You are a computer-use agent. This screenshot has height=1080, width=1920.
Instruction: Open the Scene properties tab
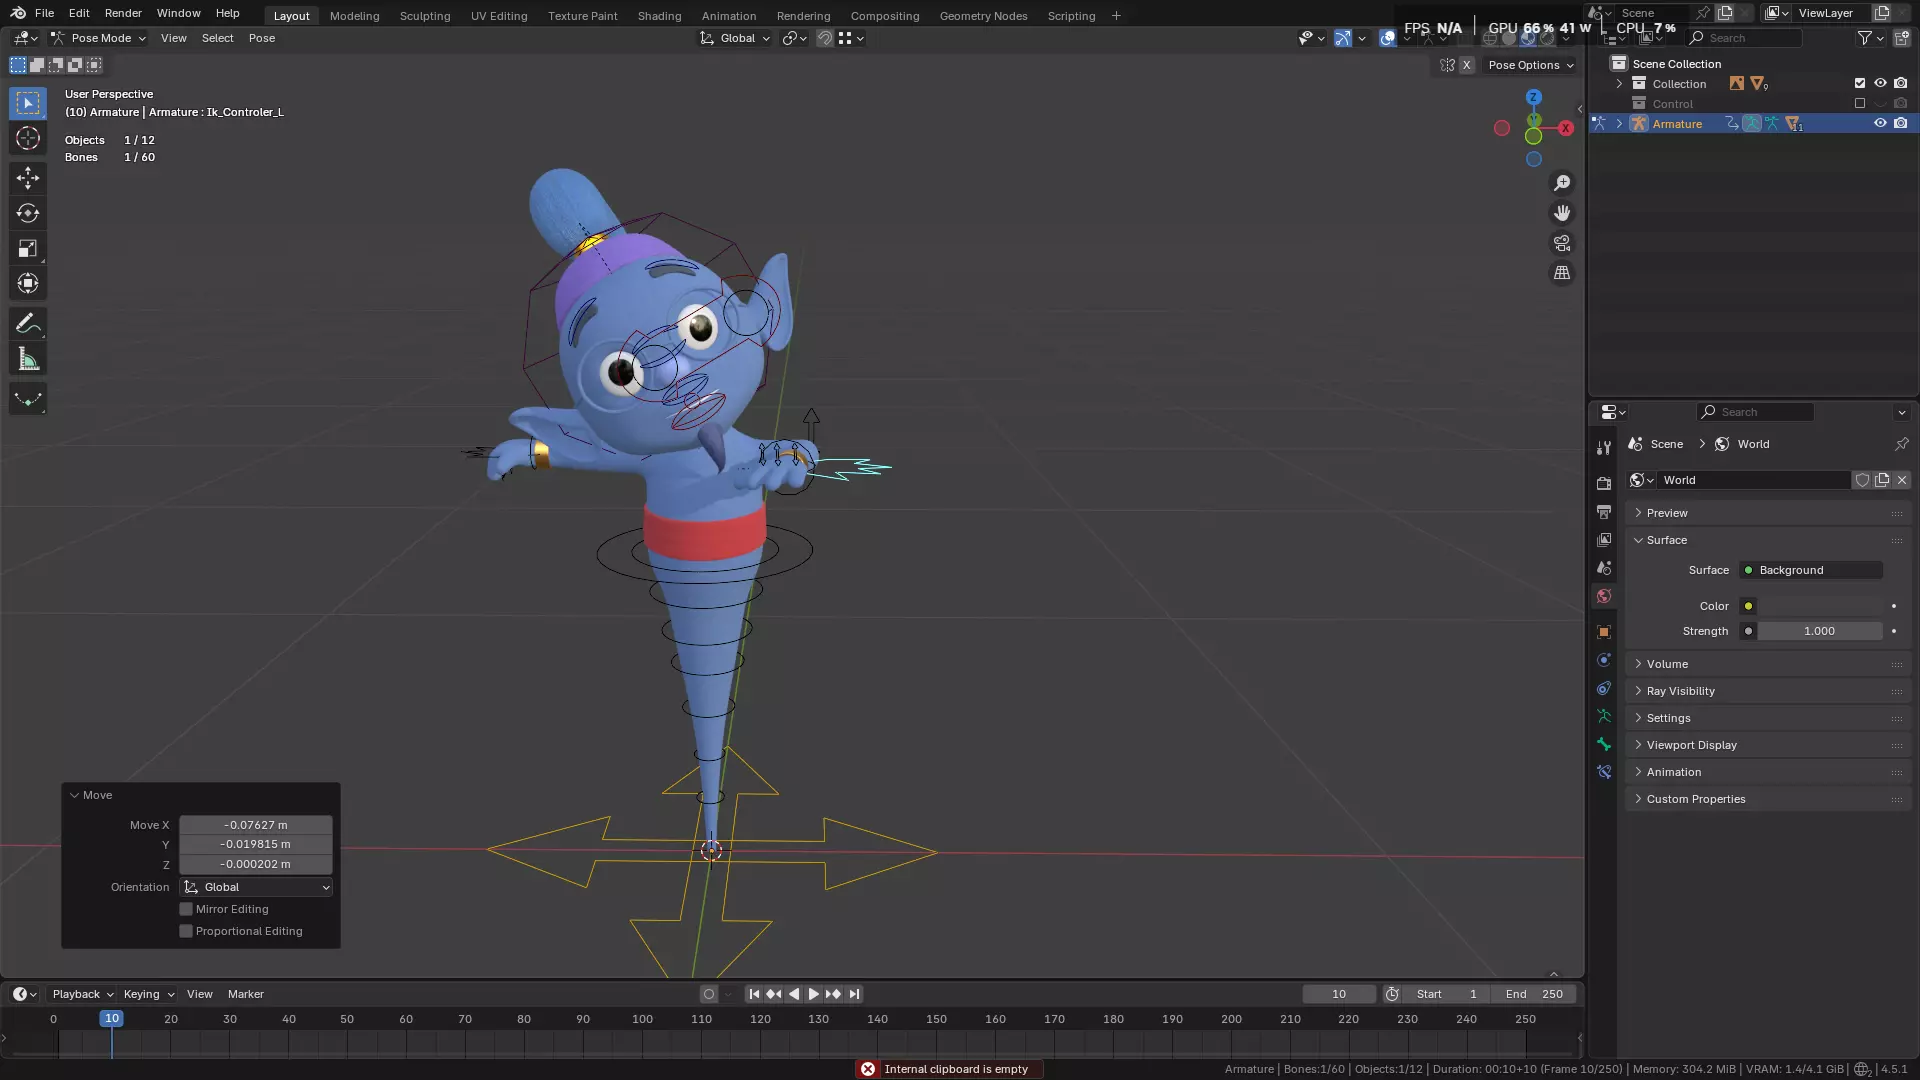pos(1604,567)
